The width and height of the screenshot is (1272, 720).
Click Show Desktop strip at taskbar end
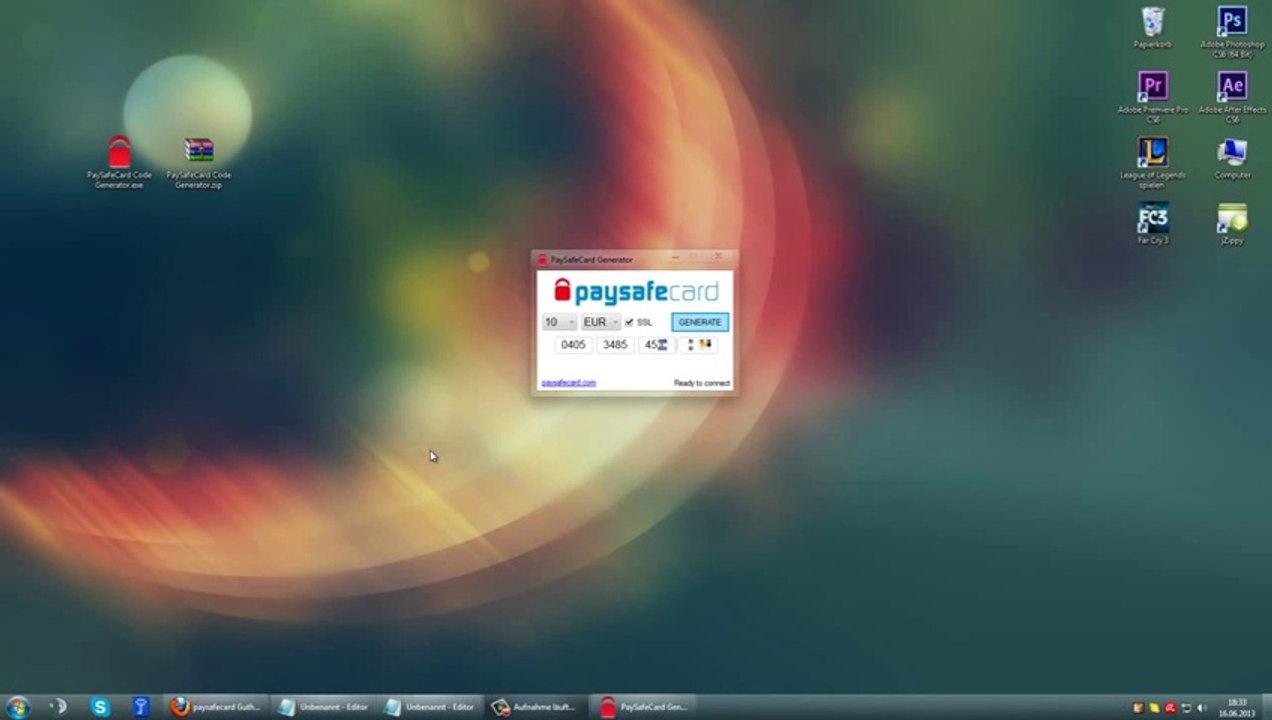pyautogui.click(x=1266, y=708)
